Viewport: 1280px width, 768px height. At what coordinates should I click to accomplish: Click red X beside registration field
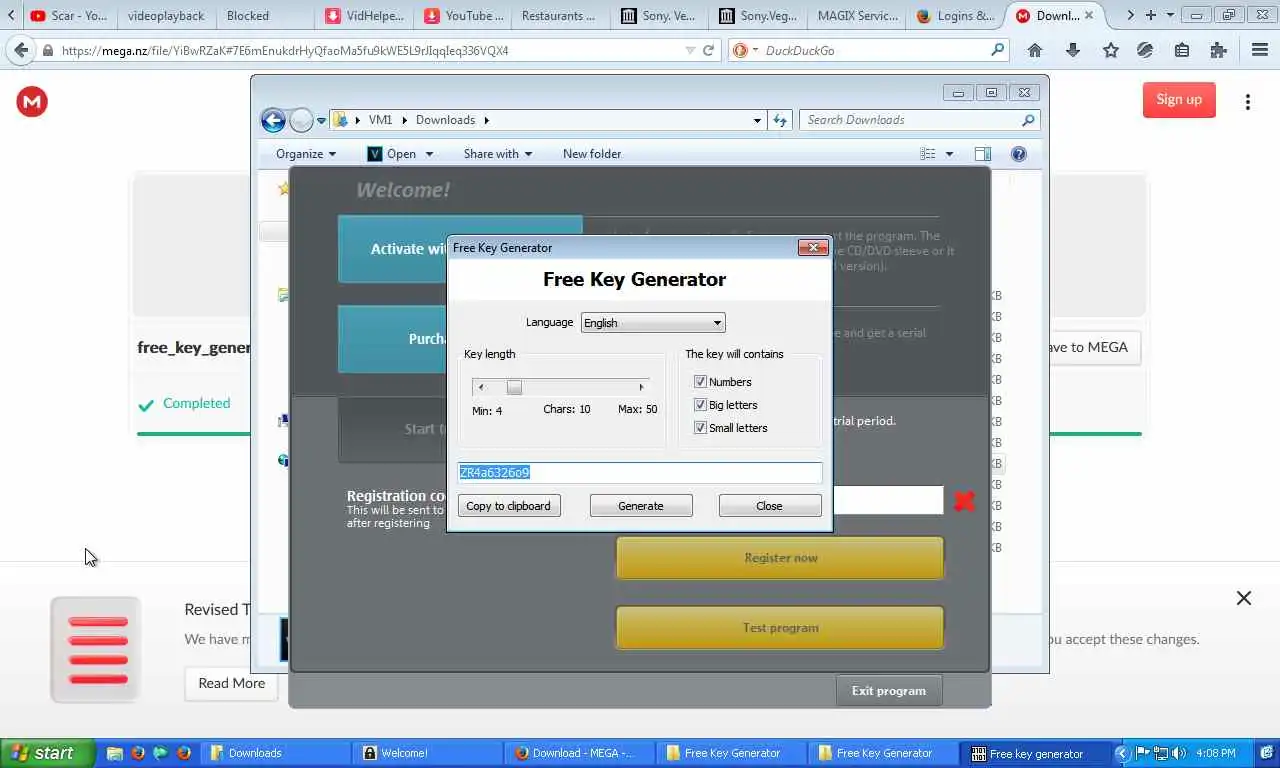click(964, 501)
